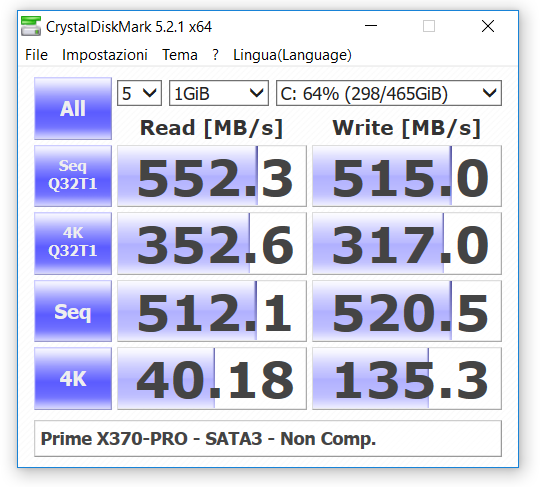Screen dimensions: 542x487
Task: Open the File menu
Action: tap(36, 55)
